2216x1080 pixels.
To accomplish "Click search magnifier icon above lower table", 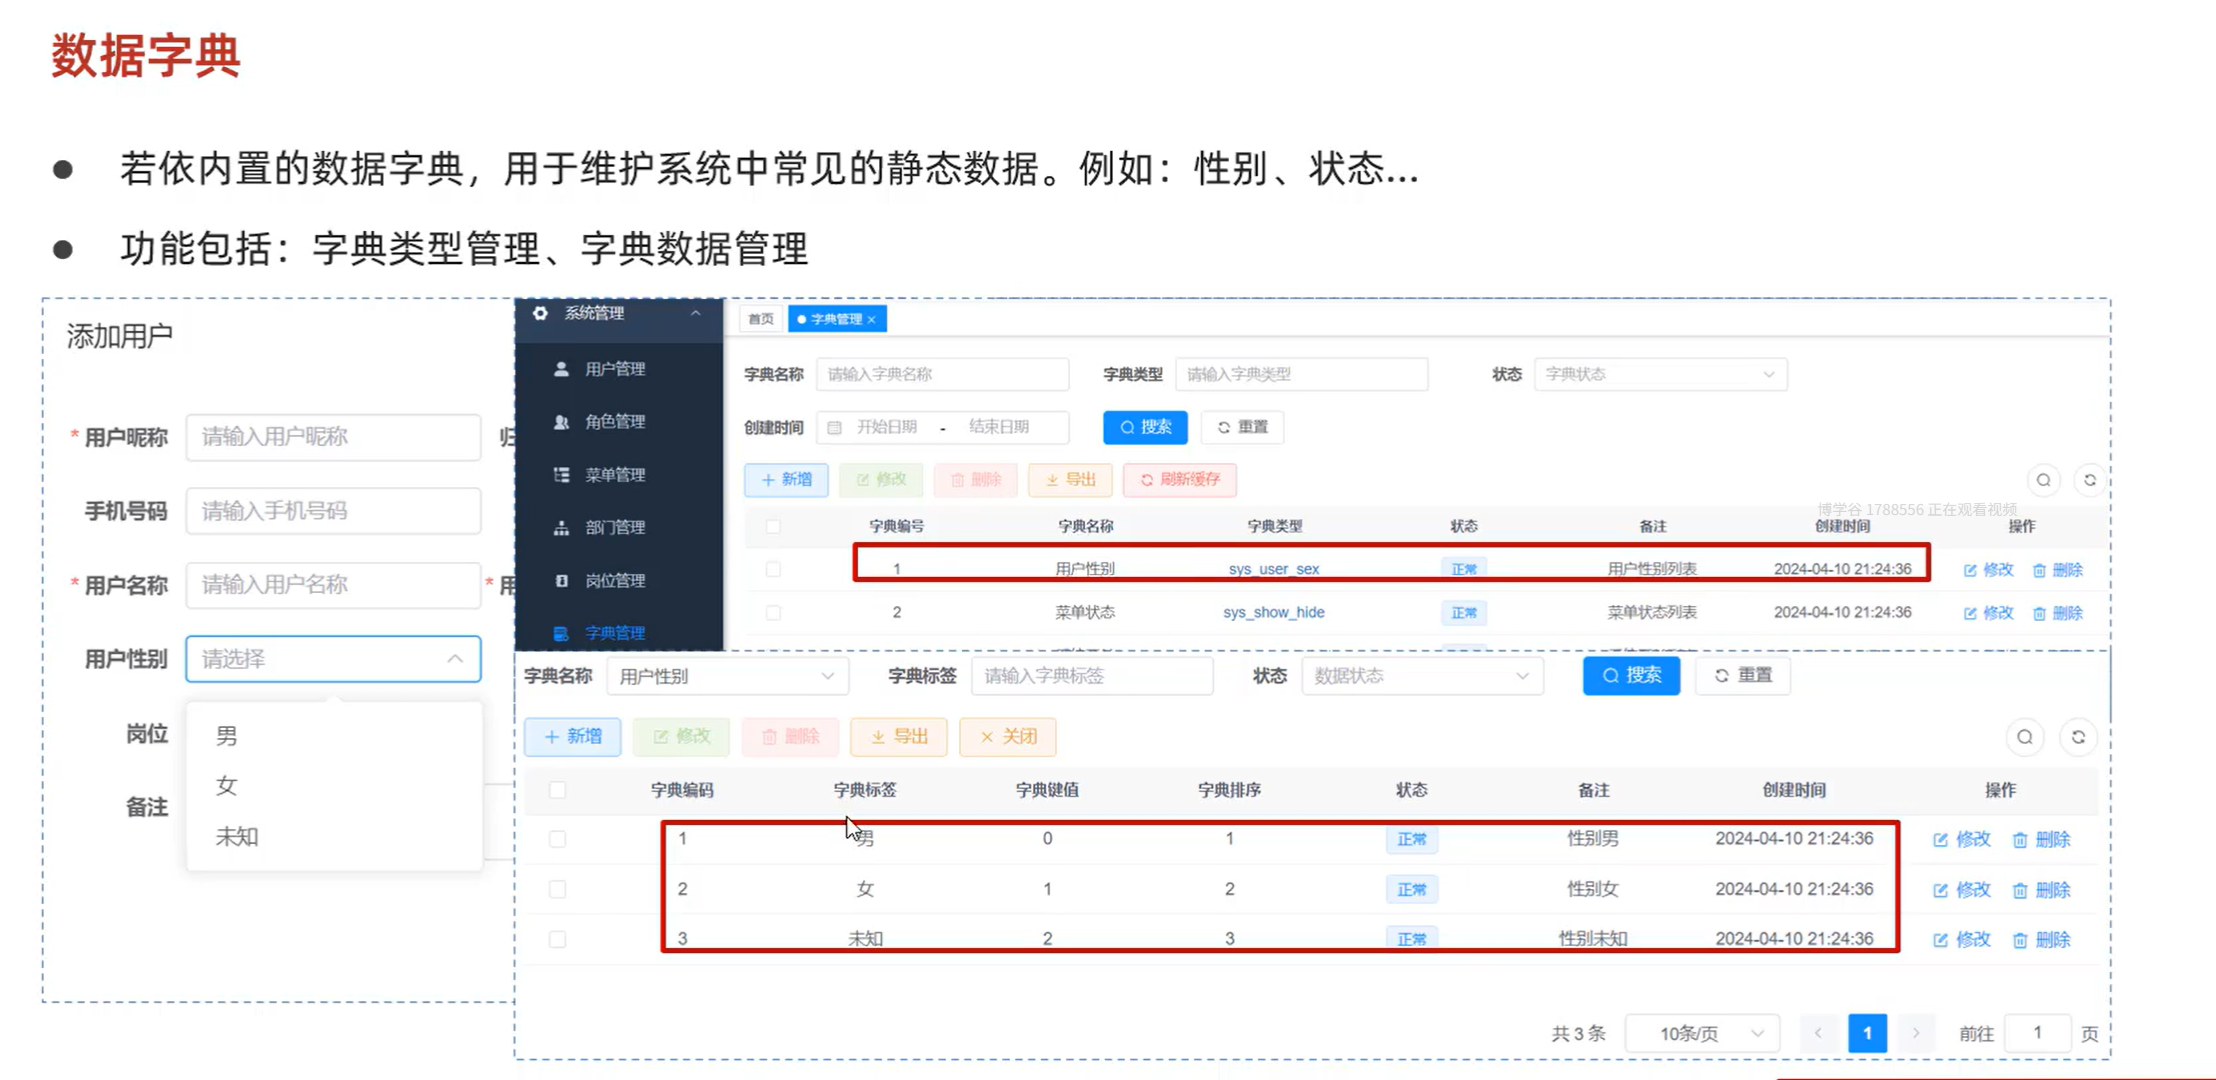I will tap(2025, 737).
